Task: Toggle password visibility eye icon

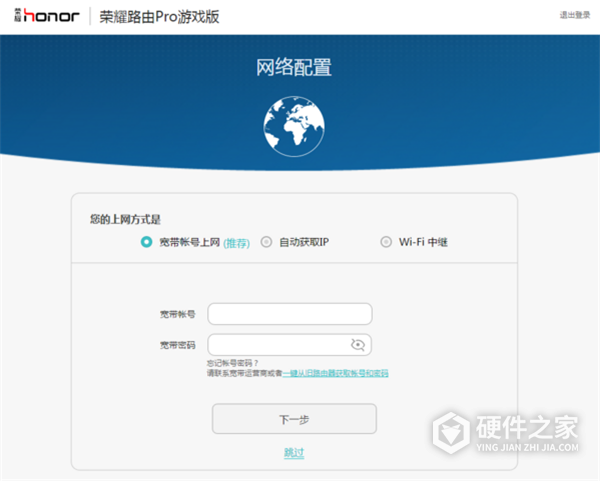Action: coord(357,345)
